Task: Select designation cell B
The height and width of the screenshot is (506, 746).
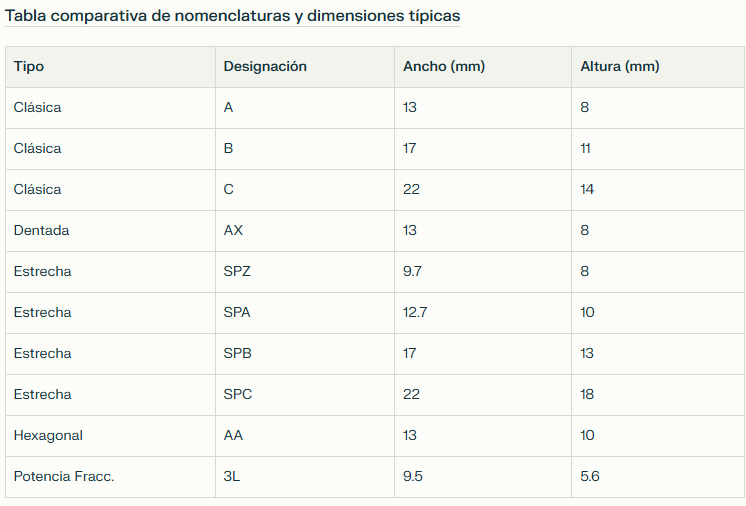Action: point(305,149)
